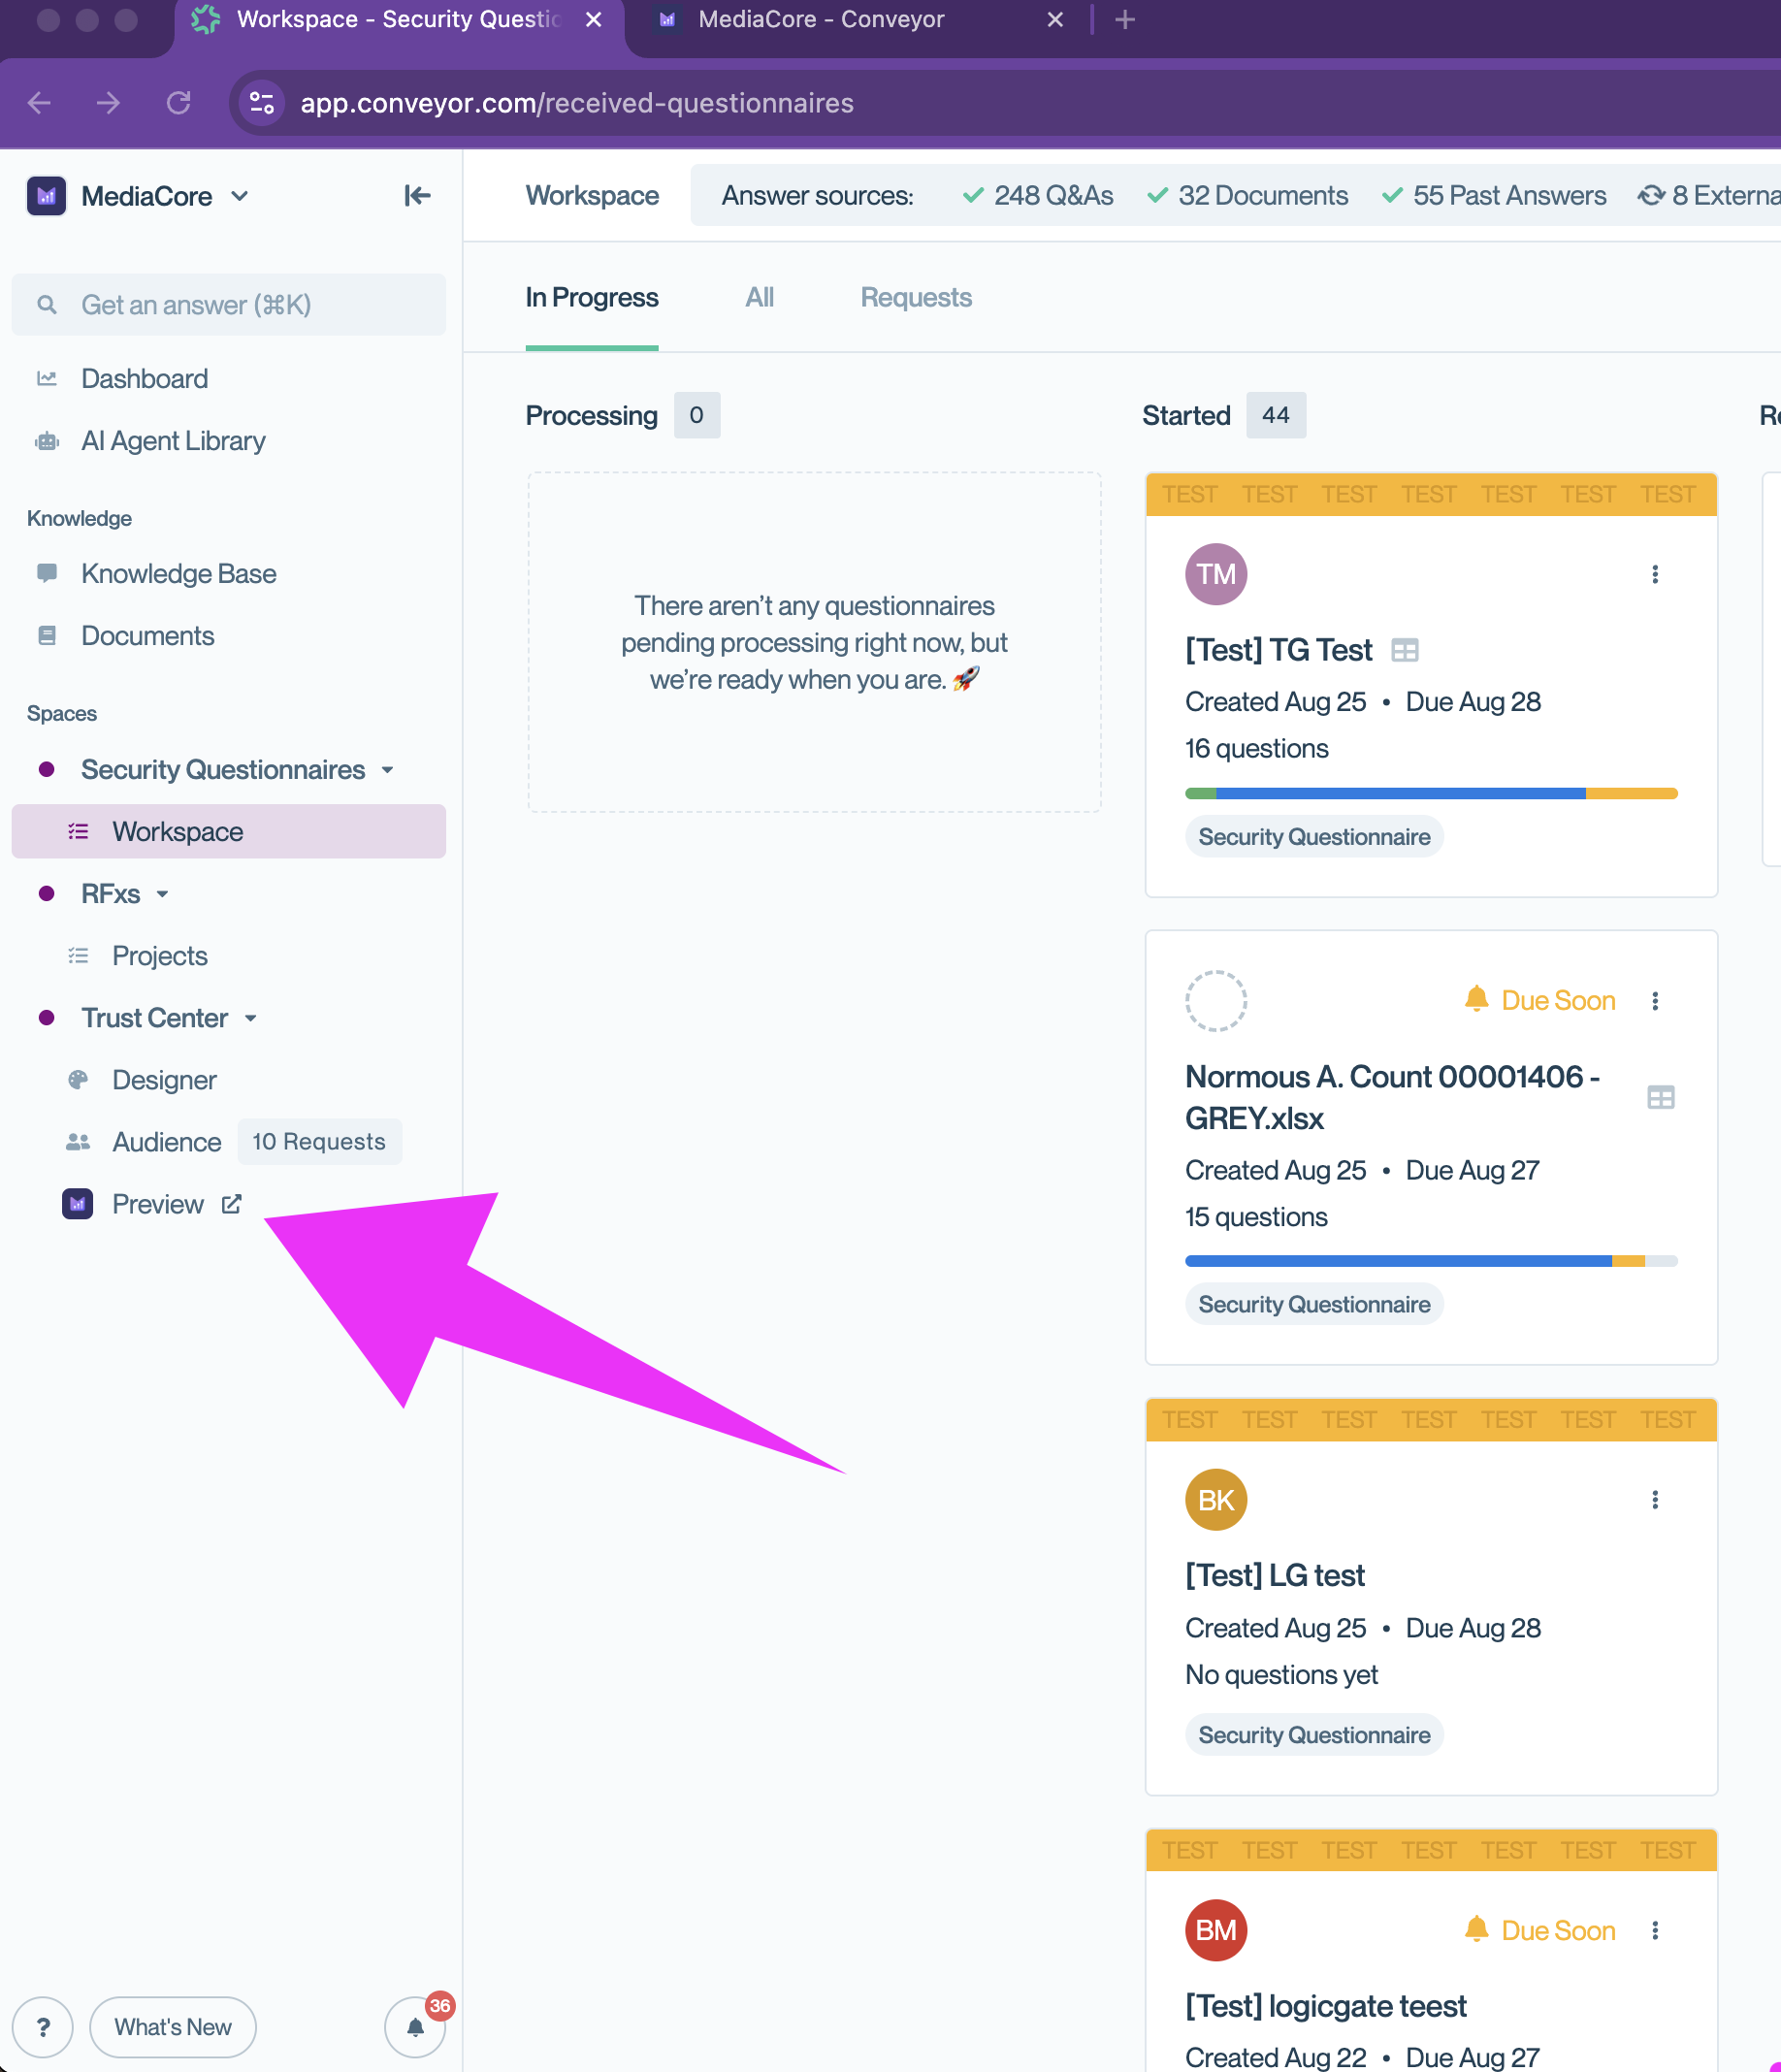The height and width of the screenshot is (2072, 1781).
Task: Click the BK avatar on LG test card
Action: 1216,1500
